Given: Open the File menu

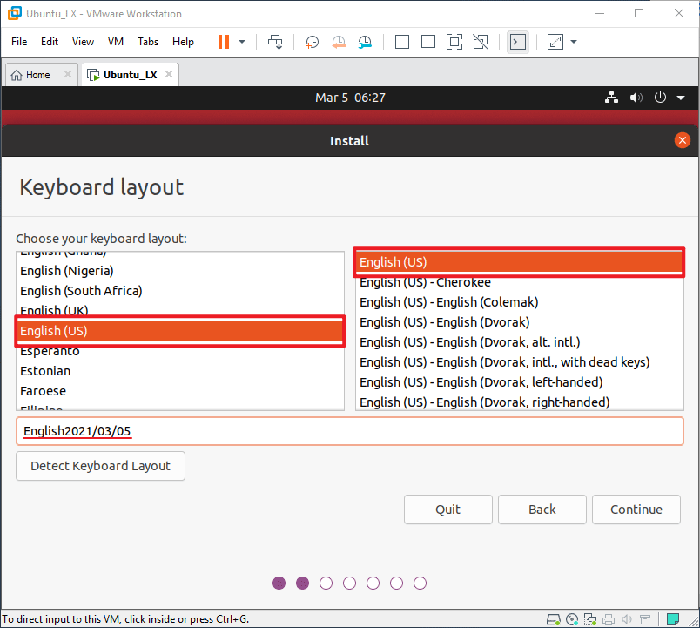Looking at the screenshot, I should point(19,42).
